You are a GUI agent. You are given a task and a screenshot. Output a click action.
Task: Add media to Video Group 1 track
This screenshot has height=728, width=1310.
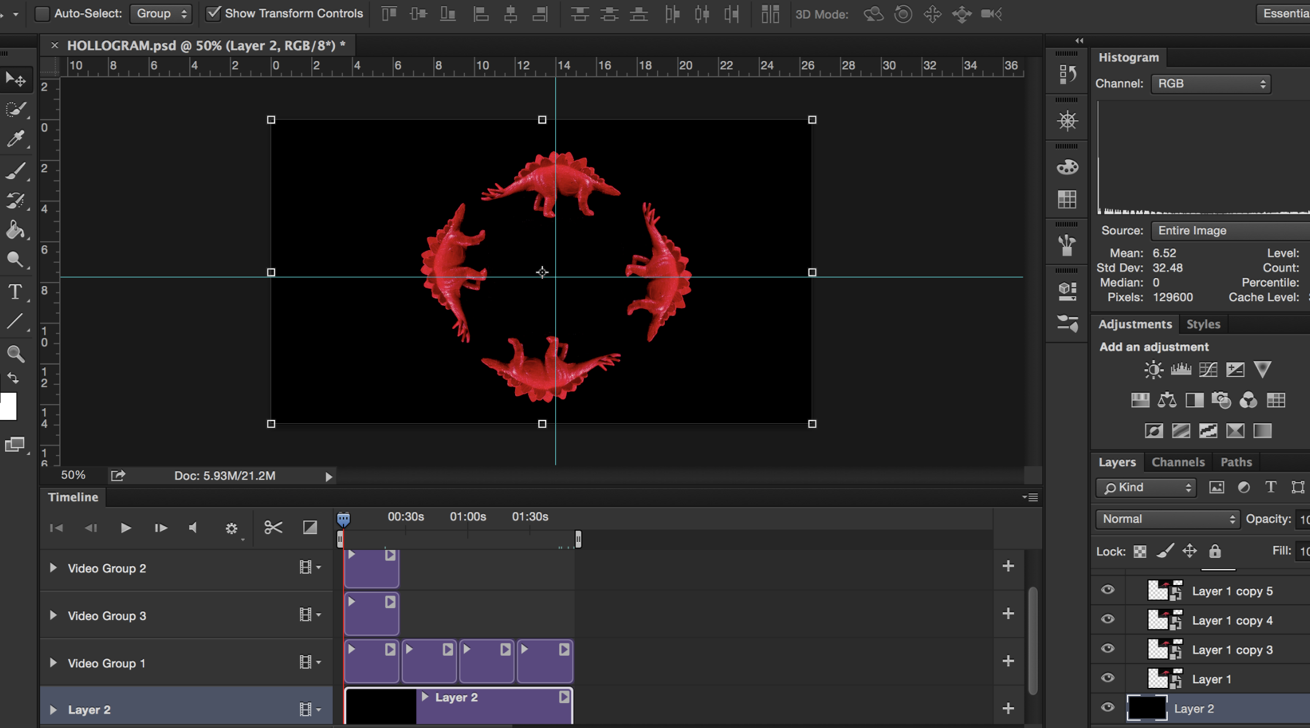coord(1008,661)
